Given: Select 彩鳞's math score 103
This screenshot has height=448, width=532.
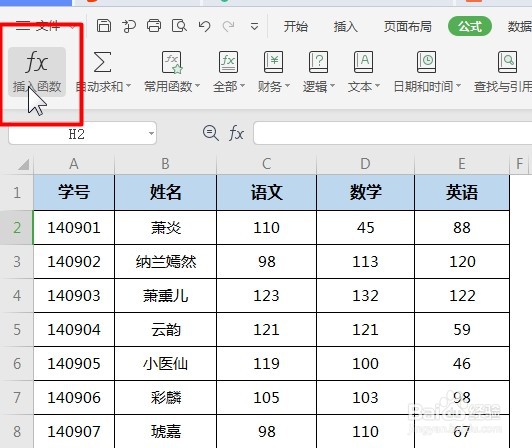Looking at the screenshot, I should click(x=365, y=397).
